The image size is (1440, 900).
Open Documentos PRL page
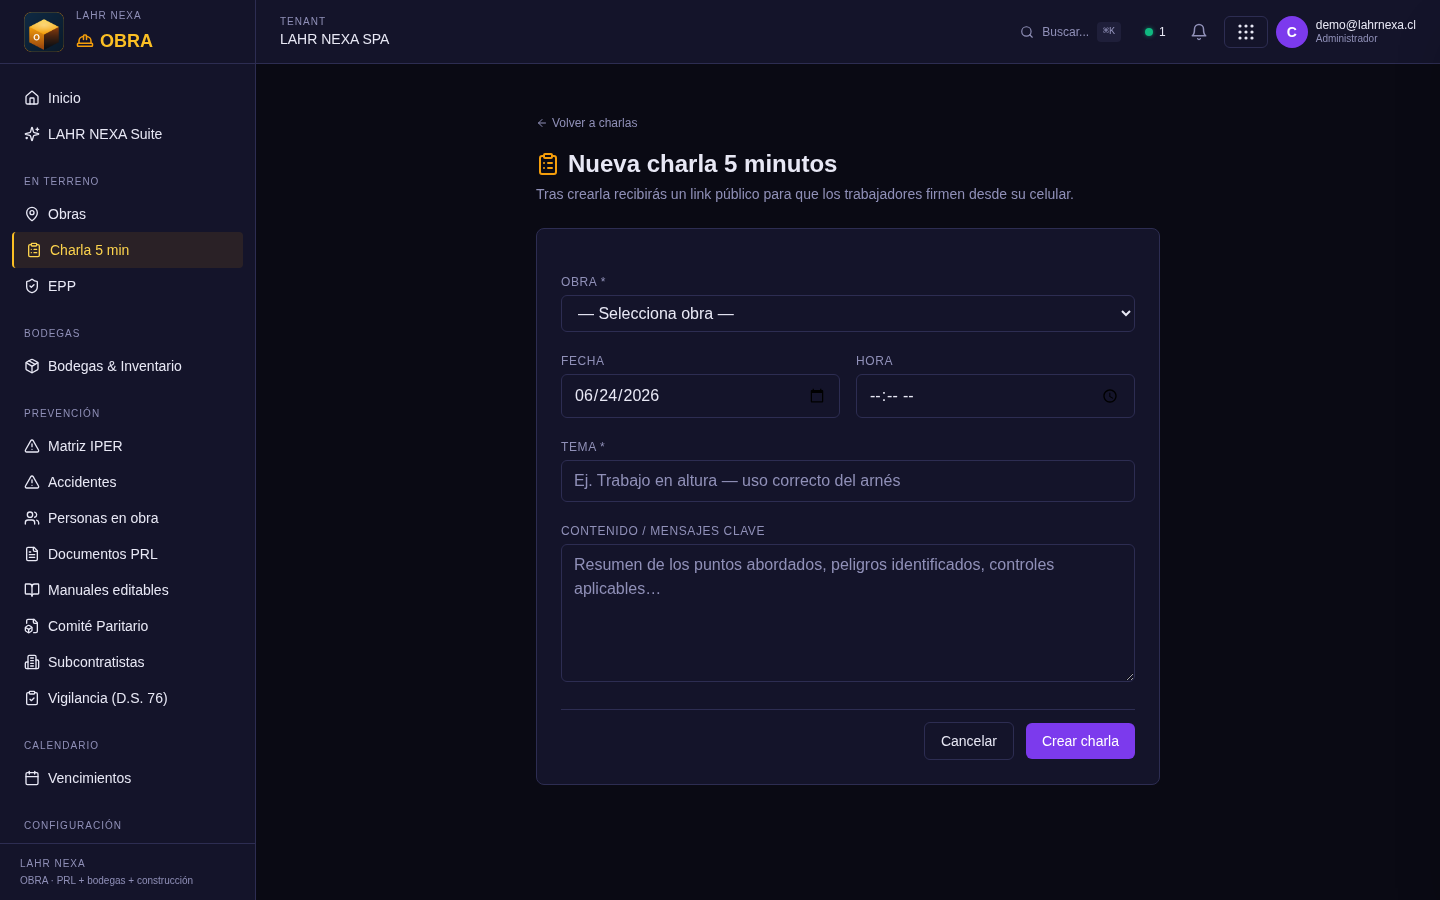pyautogui.click(x=128, y=554)
